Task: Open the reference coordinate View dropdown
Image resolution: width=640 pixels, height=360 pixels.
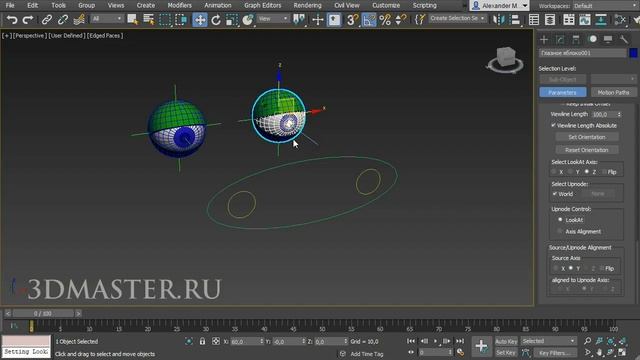Action: (273, 19)
